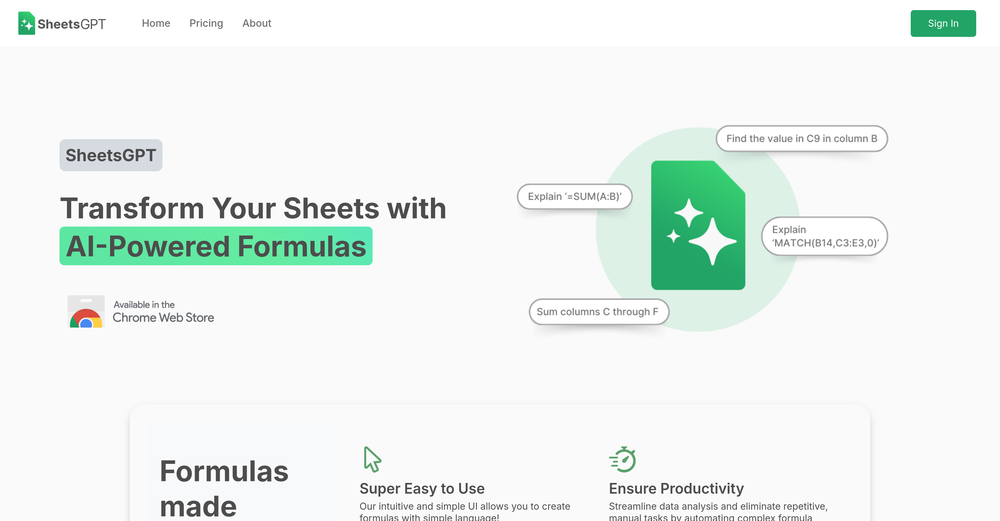Screen dimensions: 1000x521
Task: Click the 'Ensure Productivity' heading
Action: point(676,489)
